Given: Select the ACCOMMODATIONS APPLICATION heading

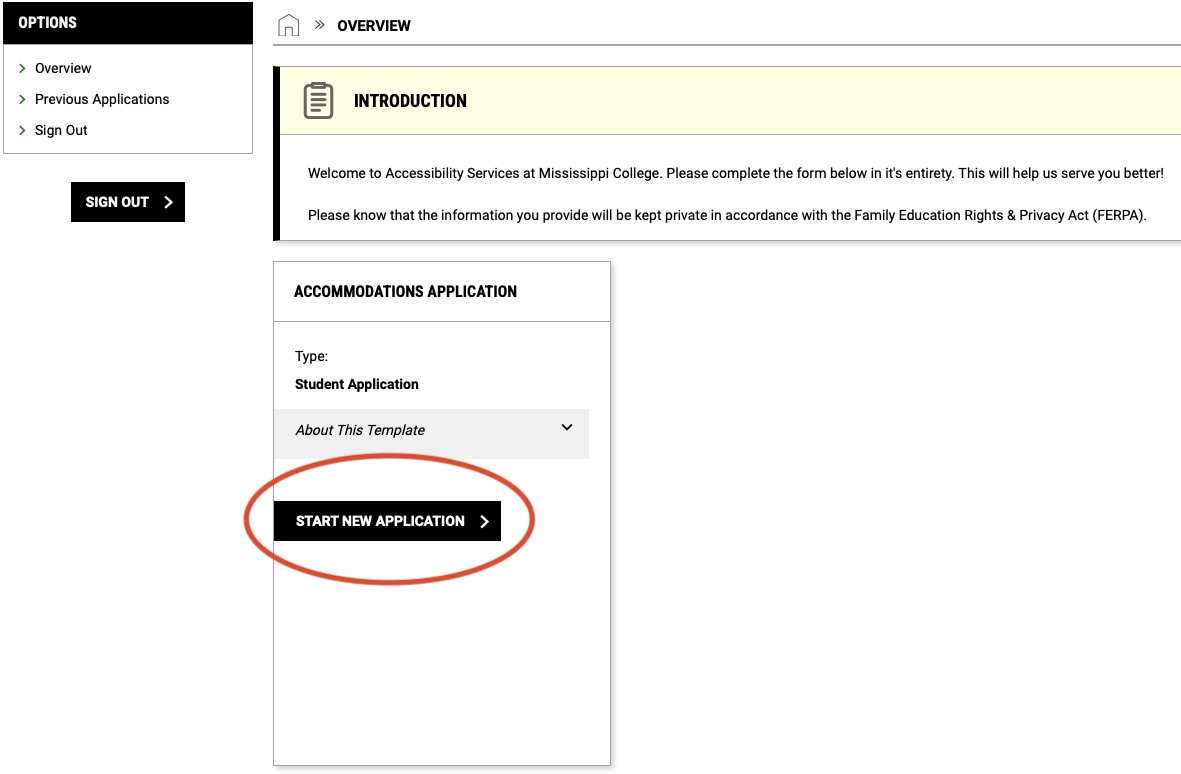Looking at the screenshot, I should click(405, 291).
